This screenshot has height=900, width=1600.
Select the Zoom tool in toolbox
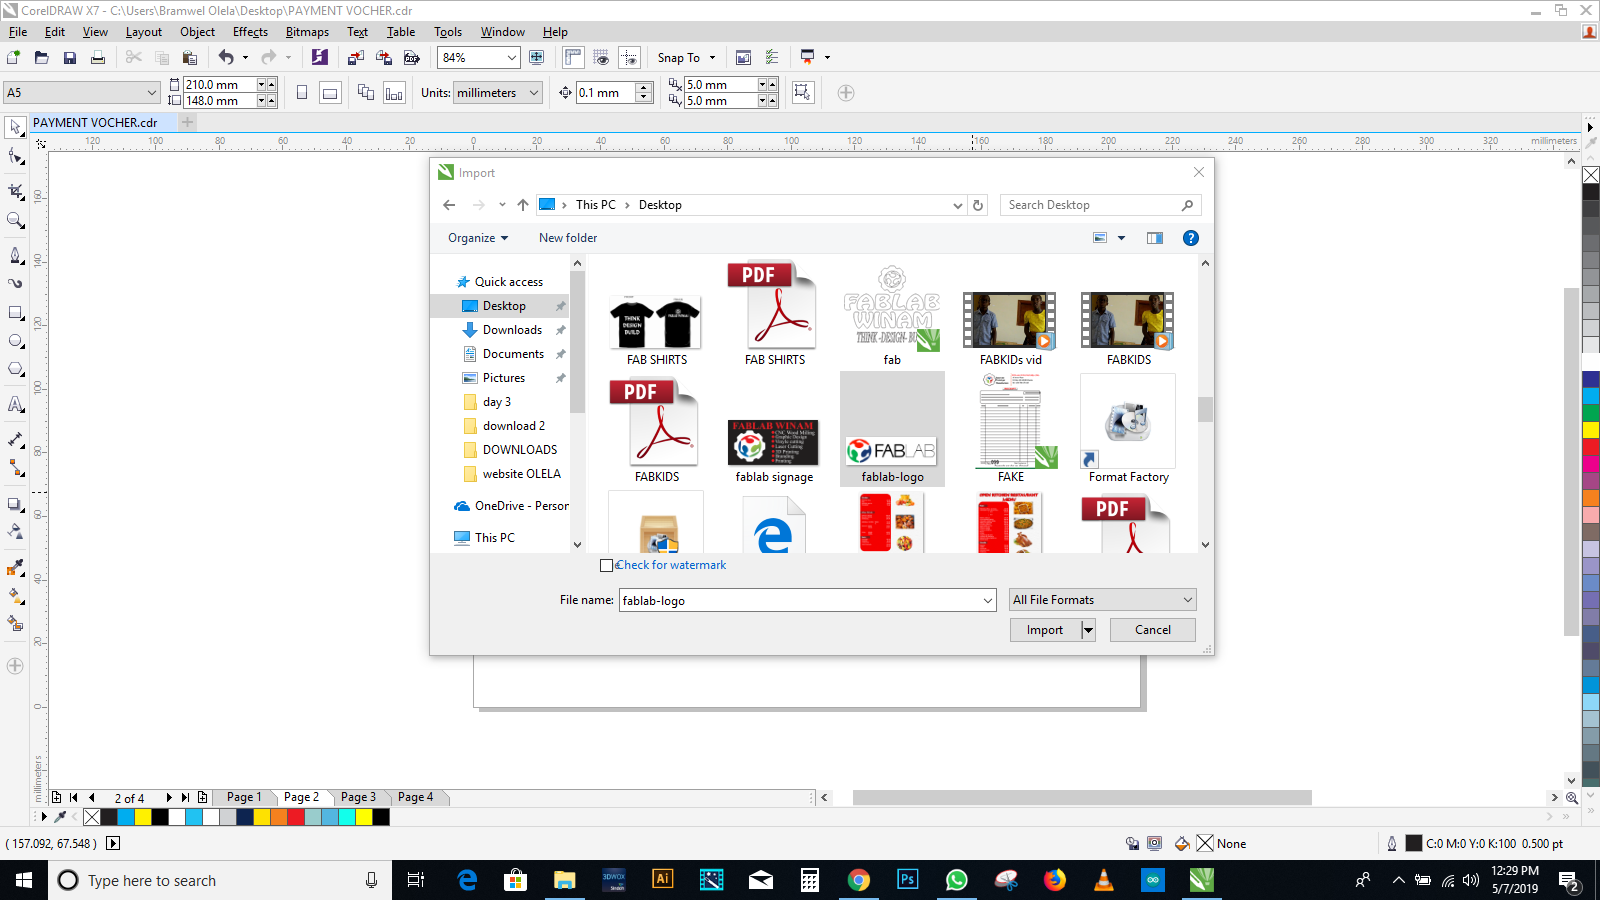15,220
